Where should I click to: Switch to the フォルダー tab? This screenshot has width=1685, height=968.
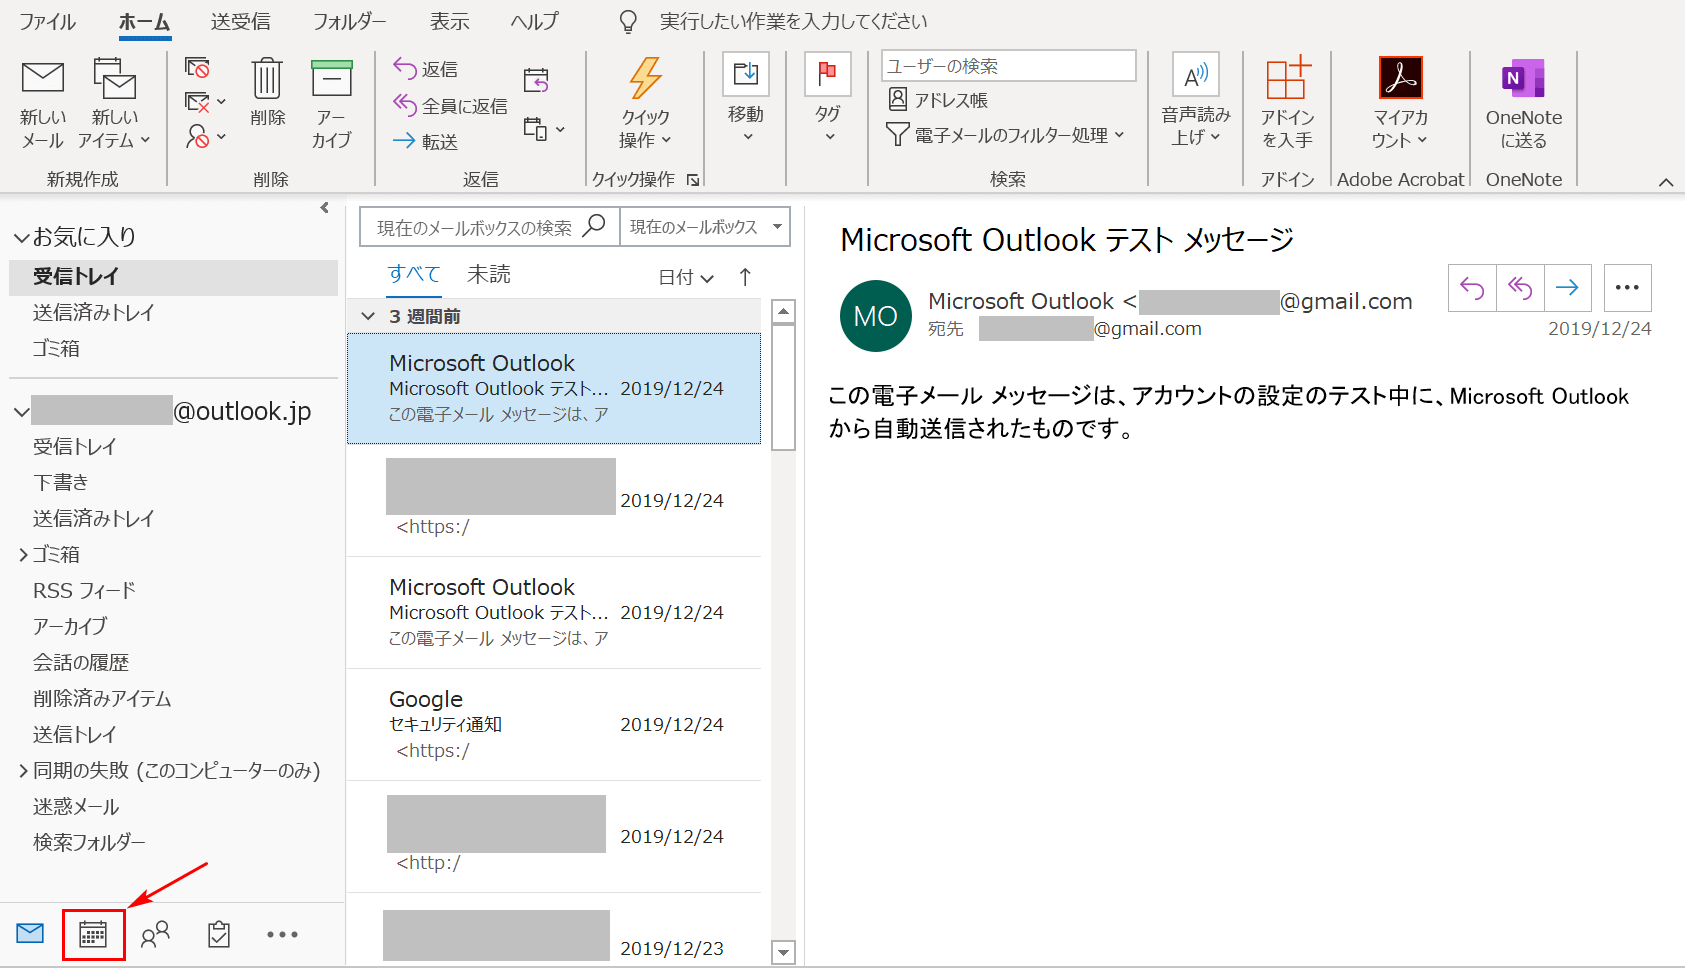click(x=349, y=21)
